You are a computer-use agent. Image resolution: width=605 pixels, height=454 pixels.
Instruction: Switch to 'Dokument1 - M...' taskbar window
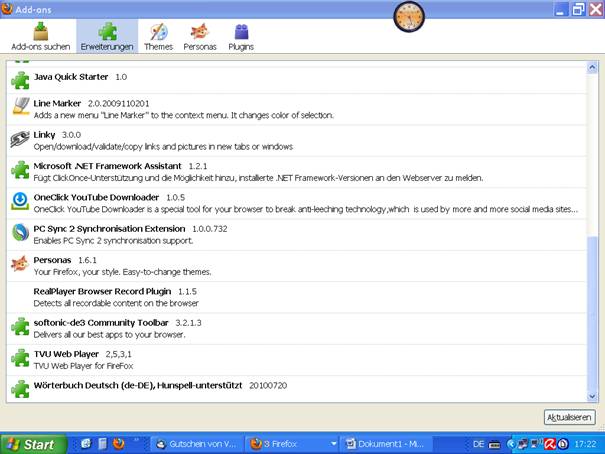pyautogui.click(x=387, y=444)
